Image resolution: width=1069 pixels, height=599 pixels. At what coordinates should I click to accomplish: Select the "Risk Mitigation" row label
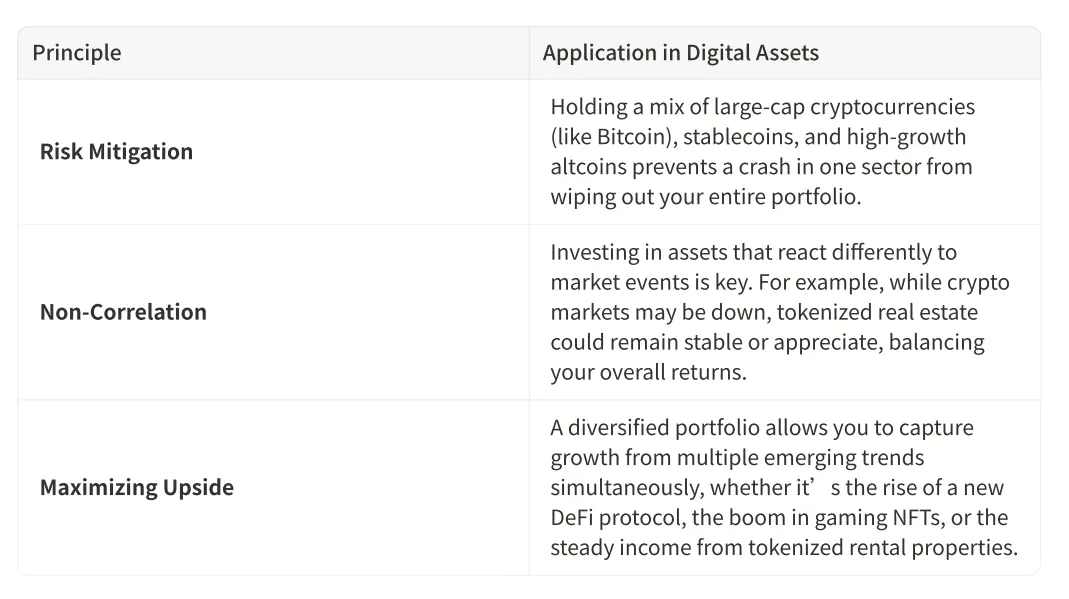coord(116,152)
